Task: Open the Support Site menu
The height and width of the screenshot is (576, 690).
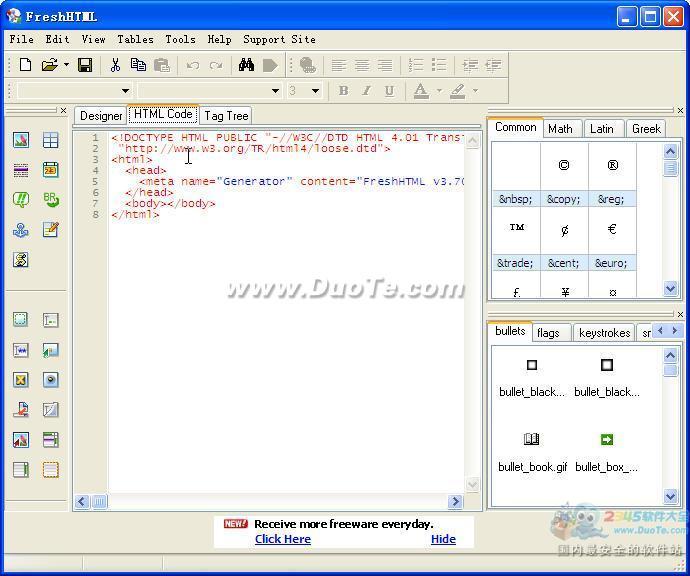Action: pyautogui.click(x=279, y=39)
